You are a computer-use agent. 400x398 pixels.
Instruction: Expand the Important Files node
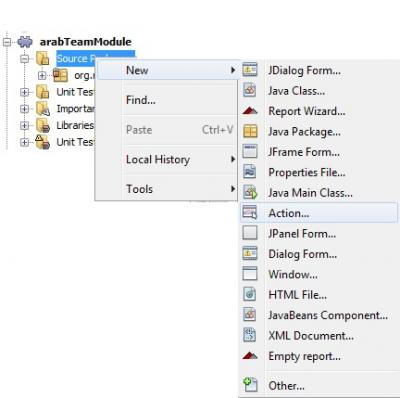coord(24,109)
